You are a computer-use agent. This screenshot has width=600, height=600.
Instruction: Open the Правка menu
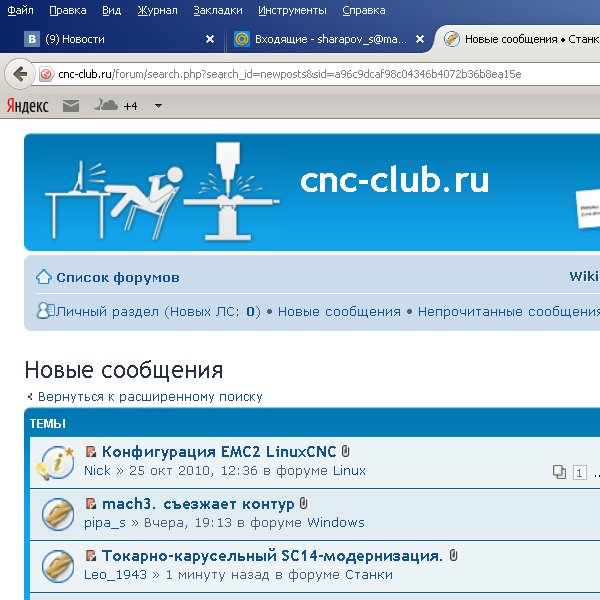coord(68,10)
